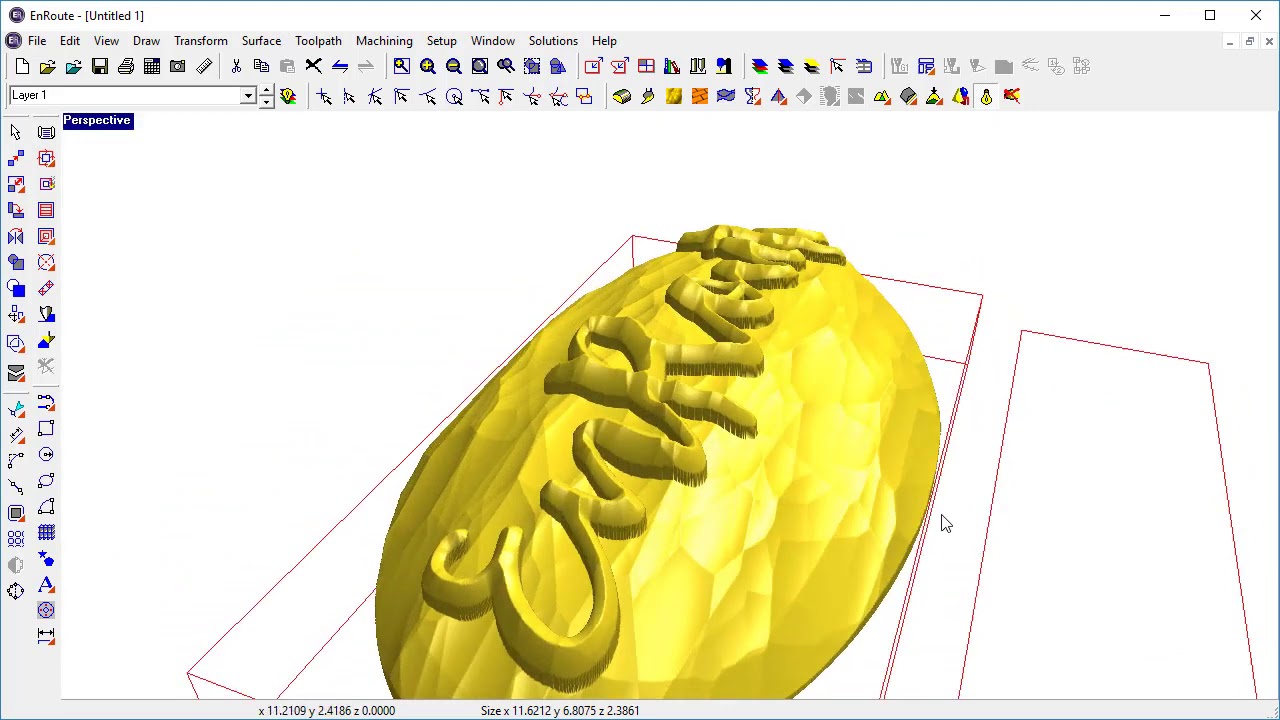
Task: Click the cursor coordinates 'x 11.2109' readout
Action: [327, 711]
